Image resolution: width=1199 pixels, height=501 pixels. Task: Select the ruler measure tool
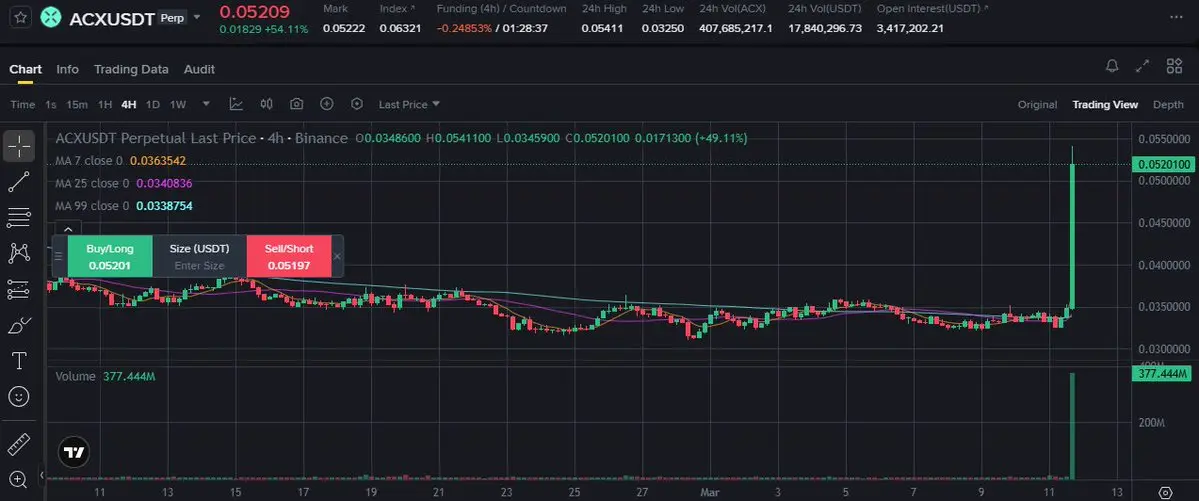coord(19,444)
